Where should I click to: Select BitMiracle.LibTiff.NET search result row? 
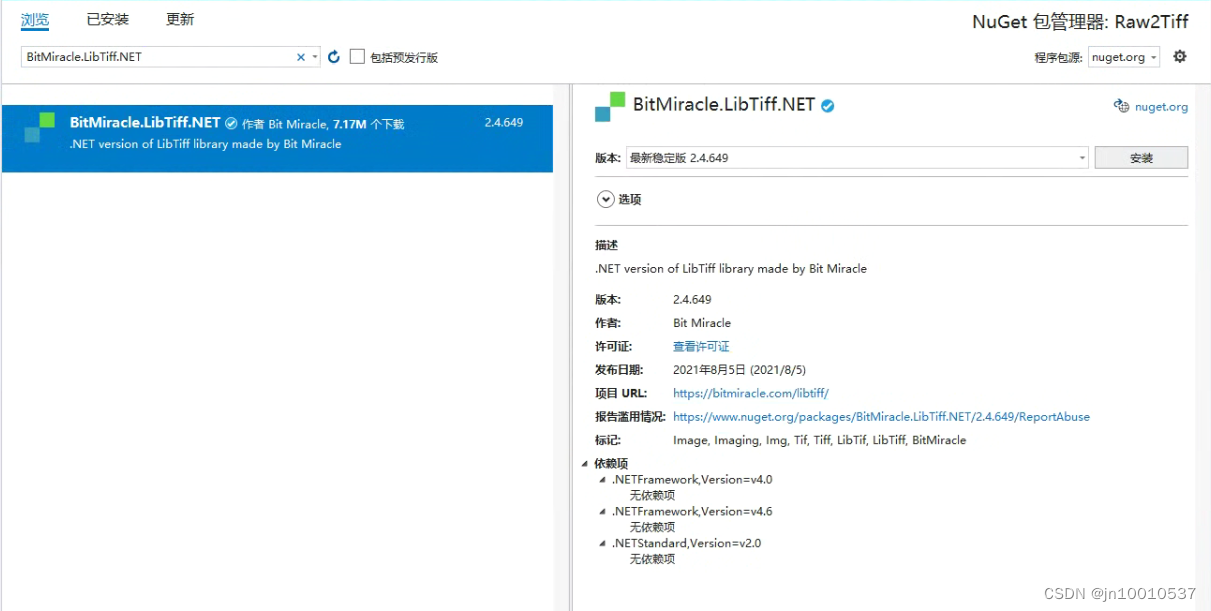(277, 138)
